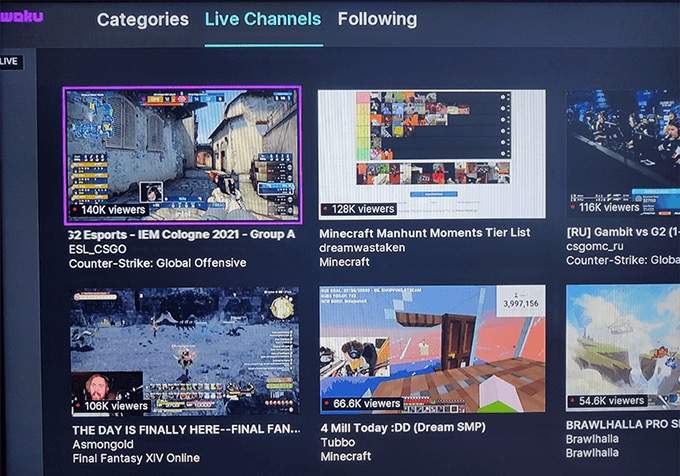Click the Asmongold channel name

103,444
